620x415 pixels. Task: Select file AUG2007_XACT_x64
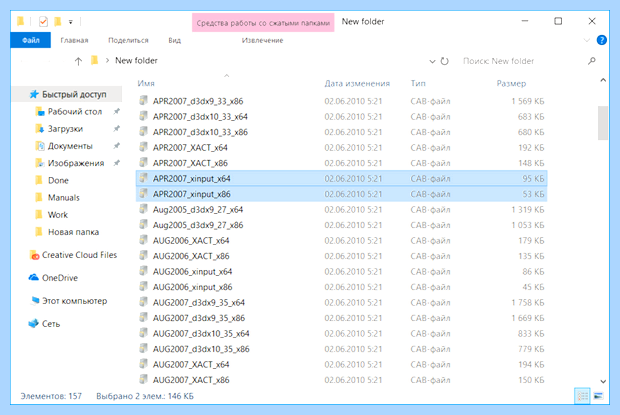coord(342,364)
